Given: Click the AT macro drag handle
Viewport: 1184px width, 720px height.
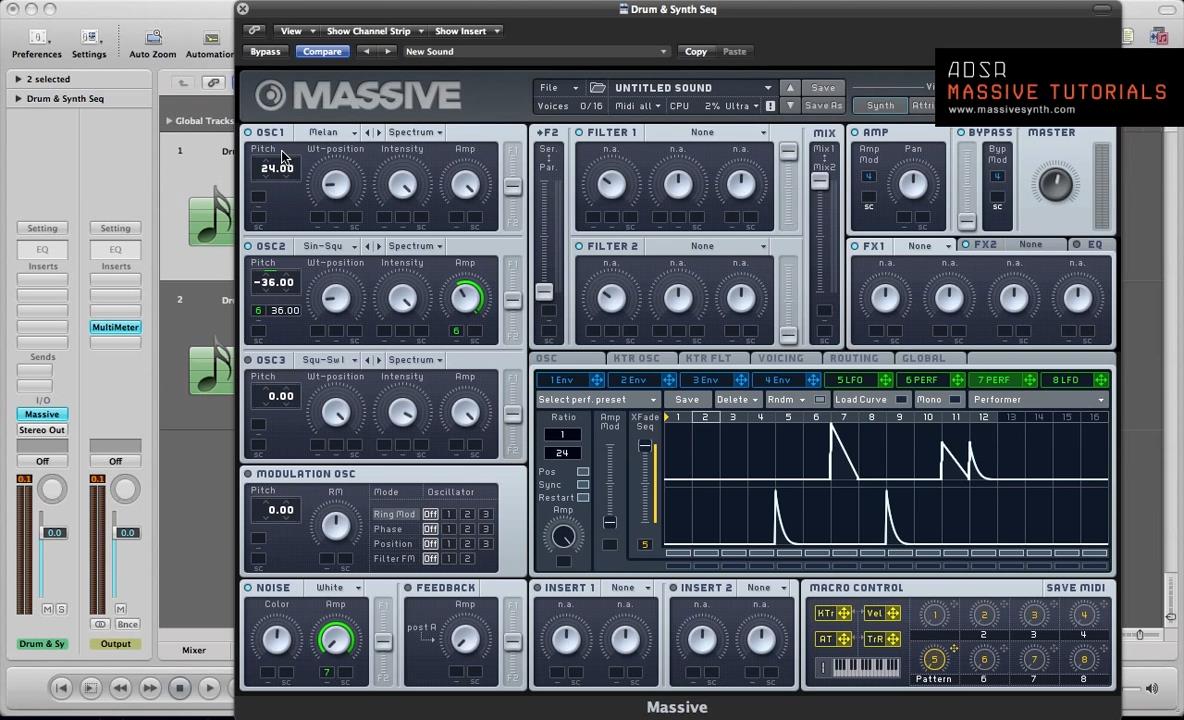Looking at the screenshot, I should [844, 638].
